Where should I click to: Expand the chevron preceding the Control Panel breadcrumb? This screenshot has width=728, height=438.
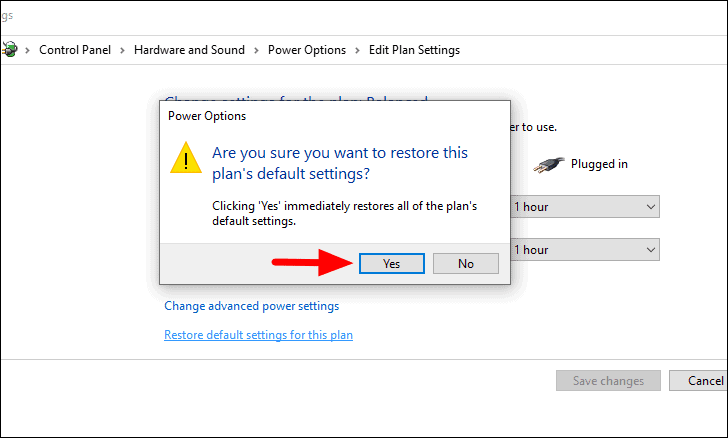tap(27, 50)
